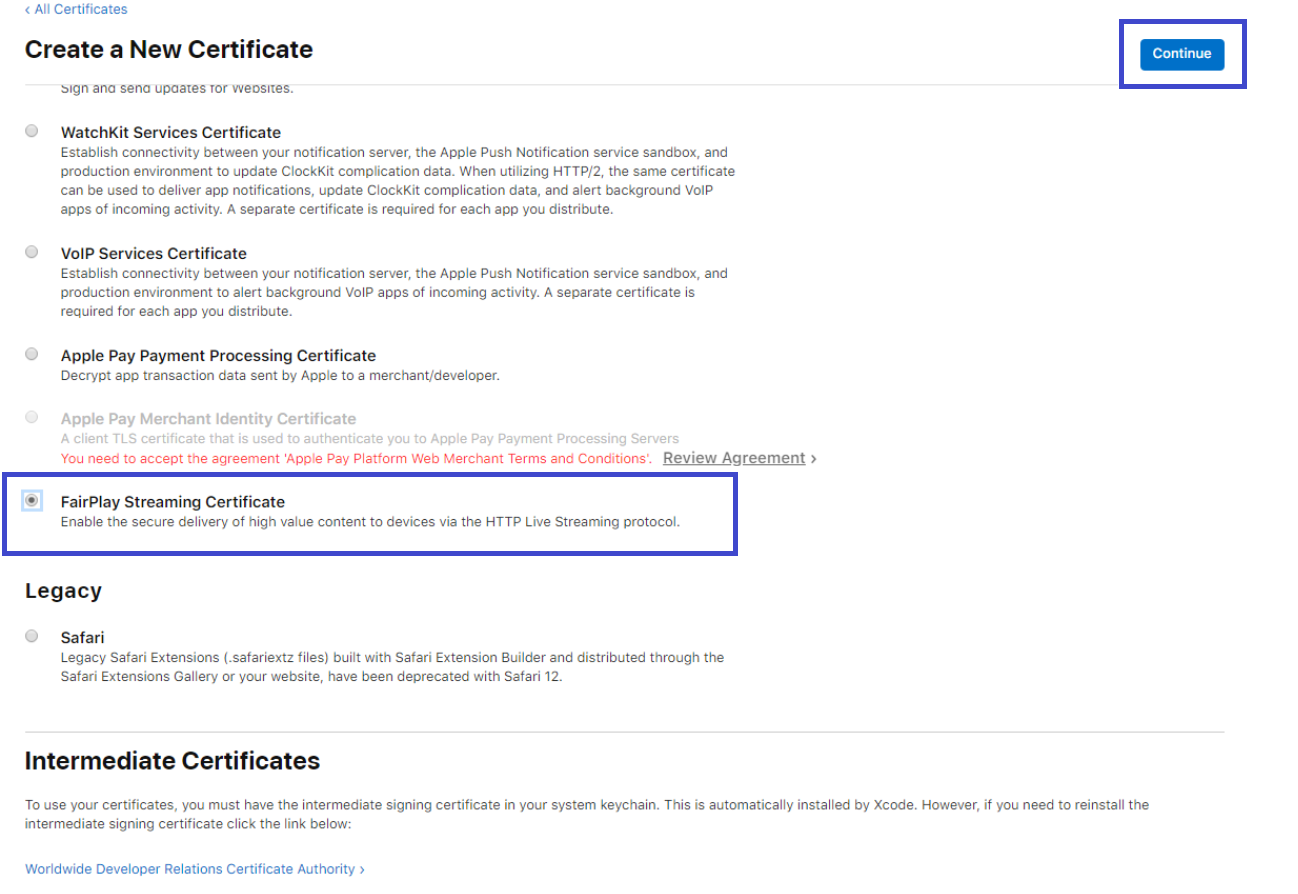Select WatchKit Services Certificate radio button
Screen dimensions: 1298x894
pos(32,131)
